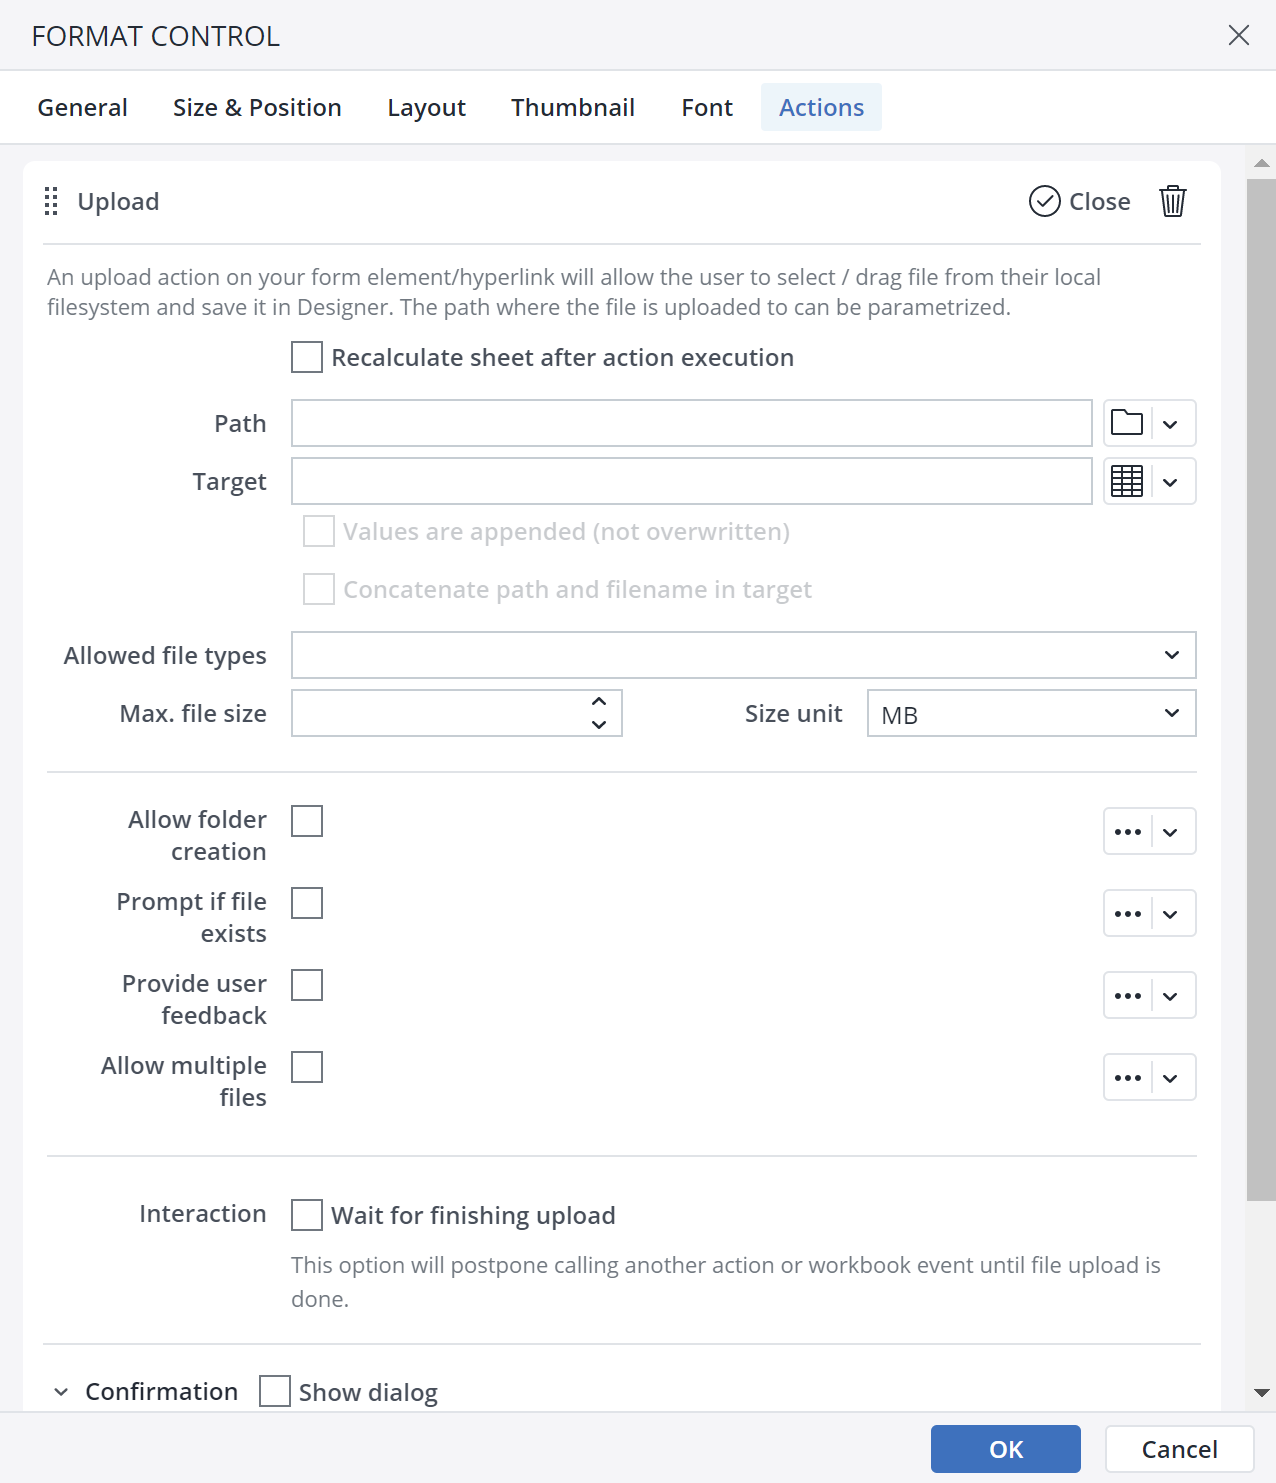1276x1483 pixels.
Task: Collapse the Confirmation section chevron
Action: pyautogui.click(x=61, y=1392)
